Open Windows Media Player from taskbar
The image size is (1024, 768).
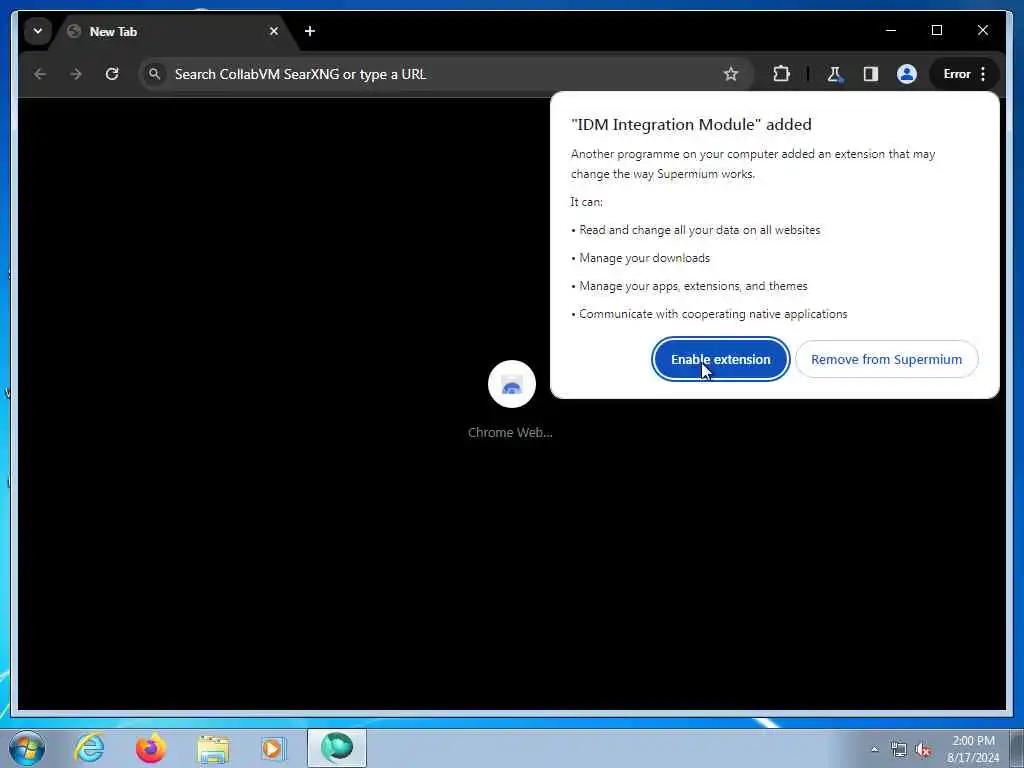tap(273, 748)
